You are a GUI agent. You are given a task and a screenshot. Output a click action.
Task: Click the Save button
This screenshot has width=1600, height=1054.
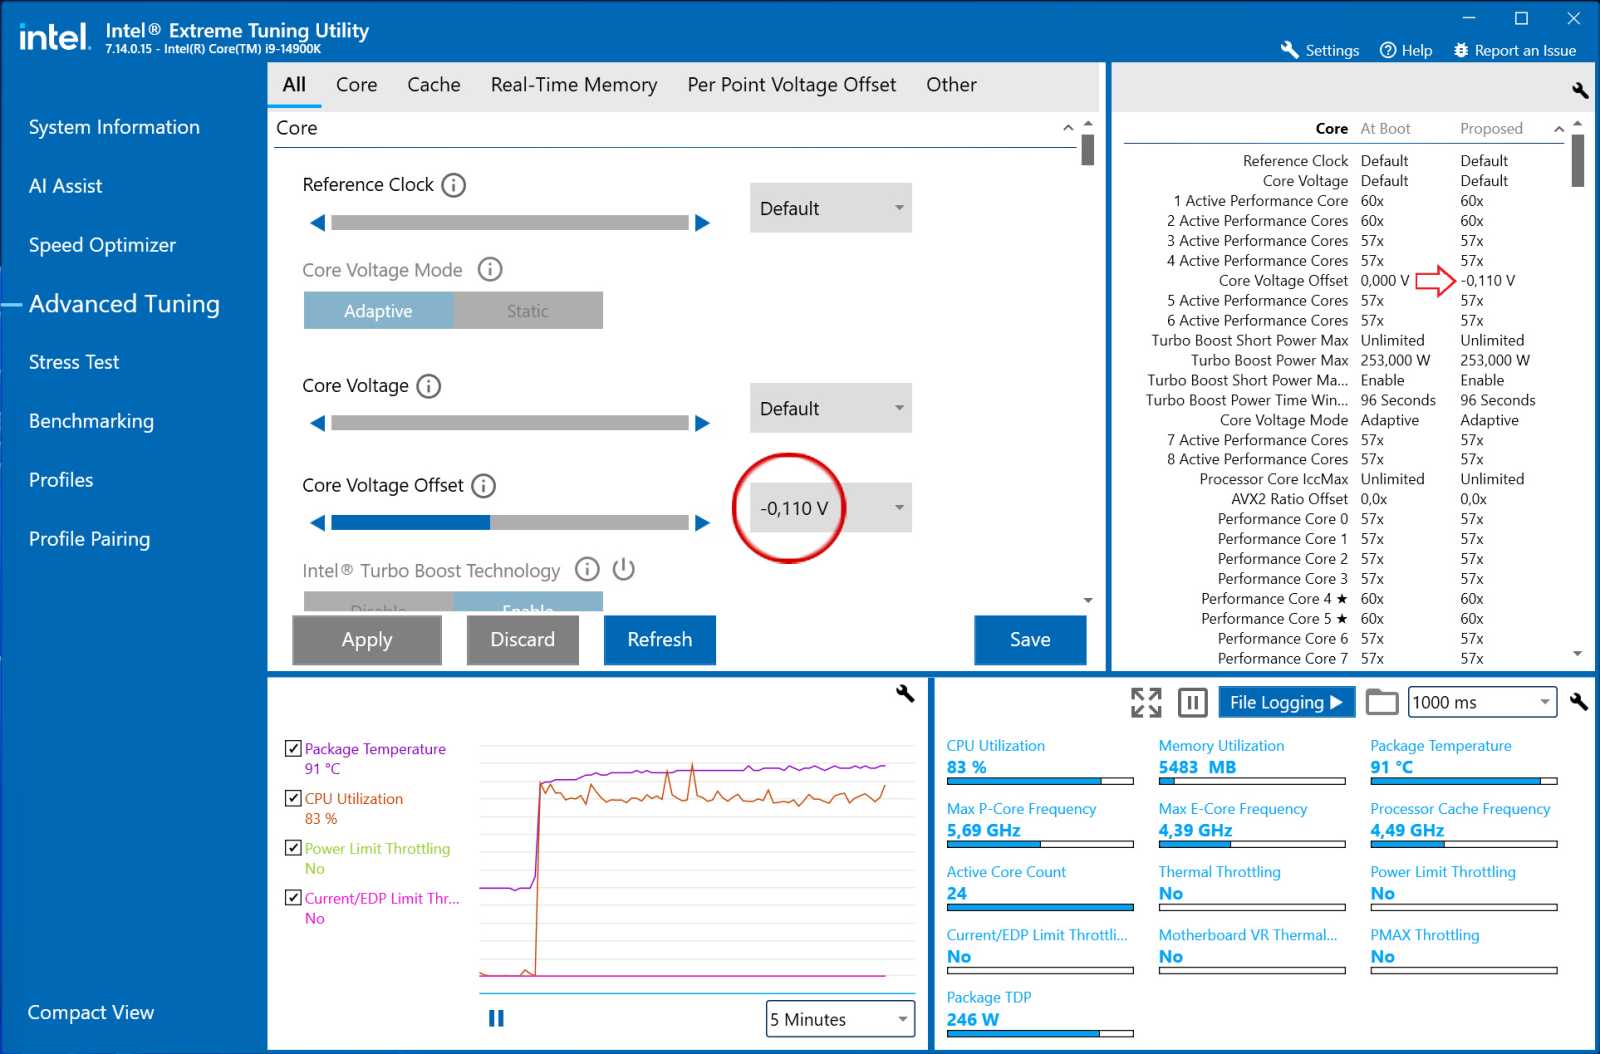click(x=1030, y=640)
